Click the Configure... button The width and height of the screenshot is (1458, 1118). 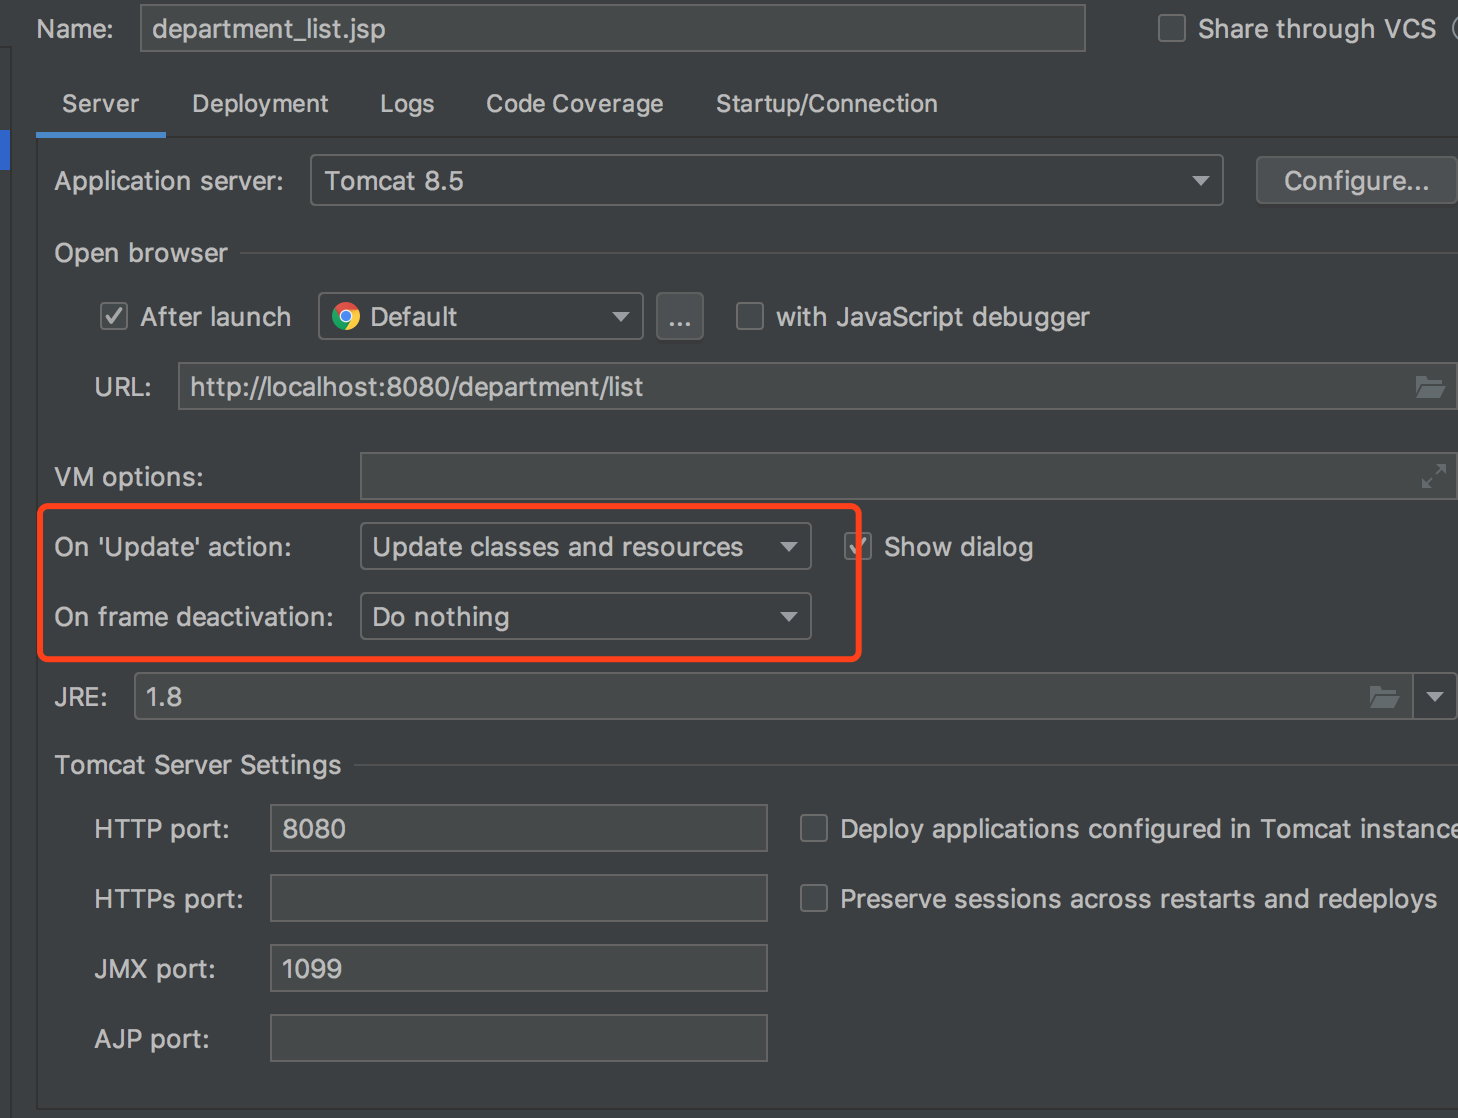point(1356,181)
